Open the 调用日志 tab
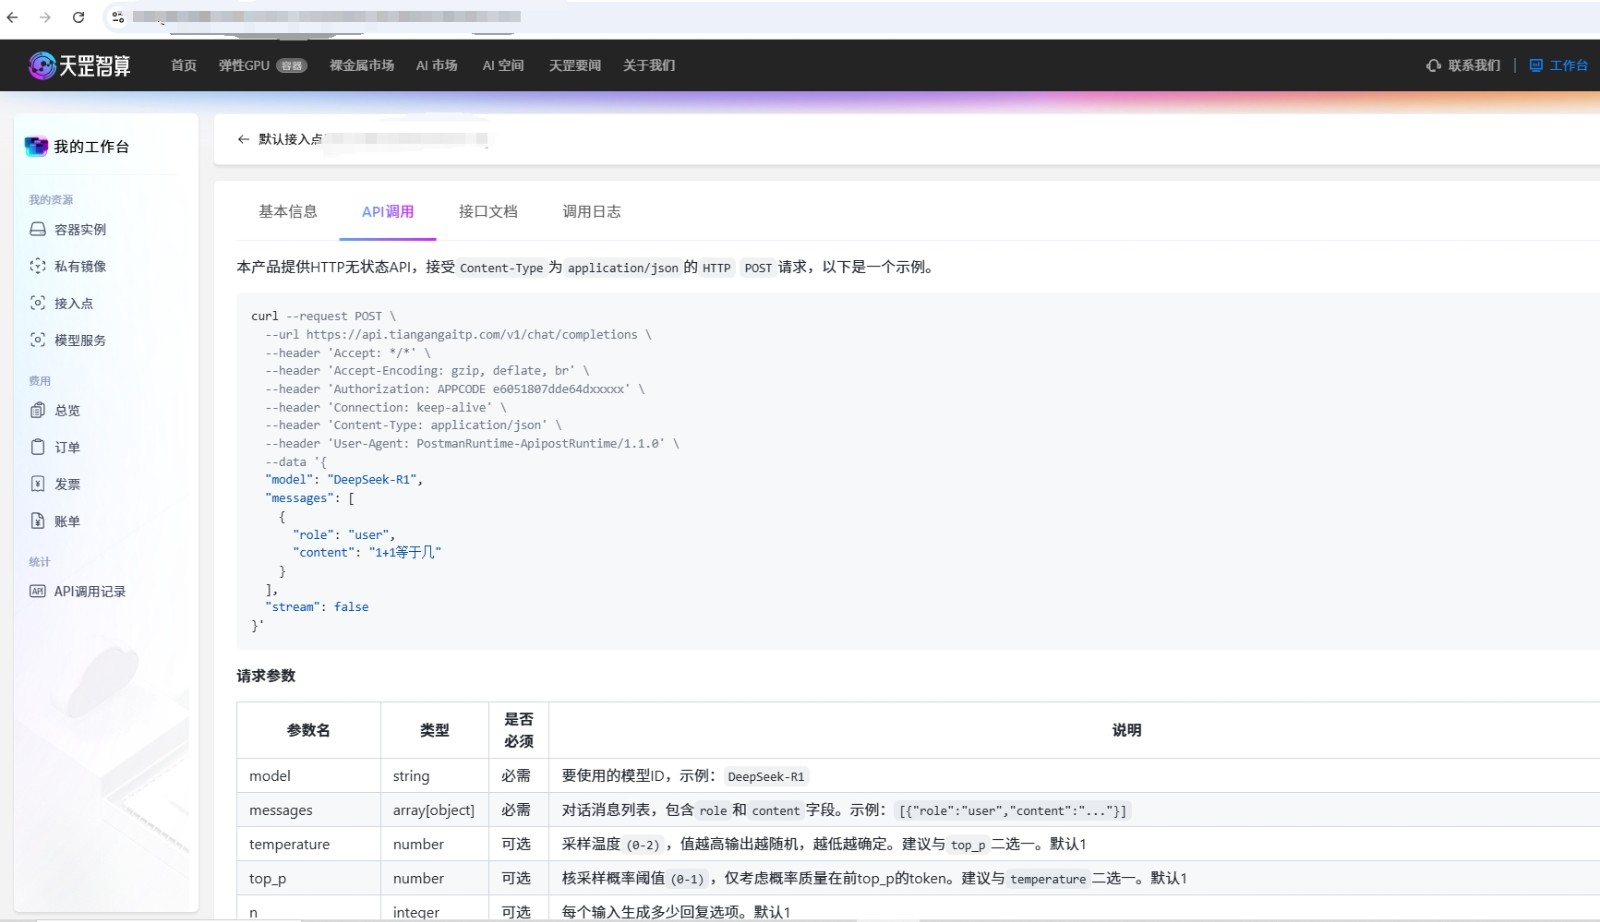1600x922 pixels. (591, 211)
